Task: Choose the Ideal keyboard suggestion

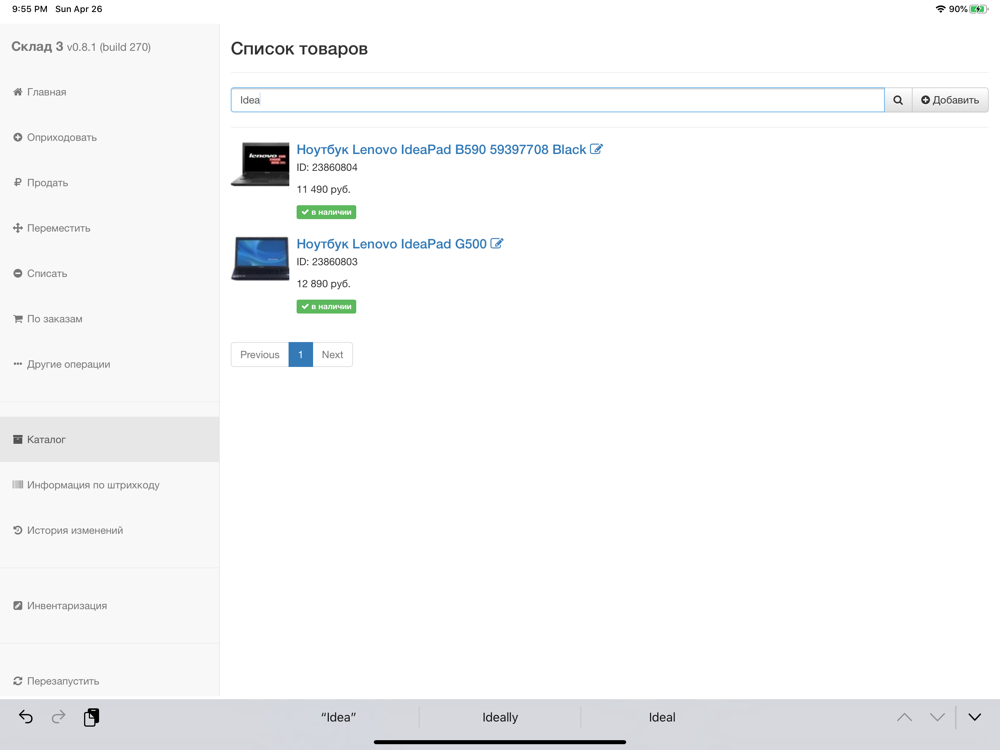Action: 662,717
